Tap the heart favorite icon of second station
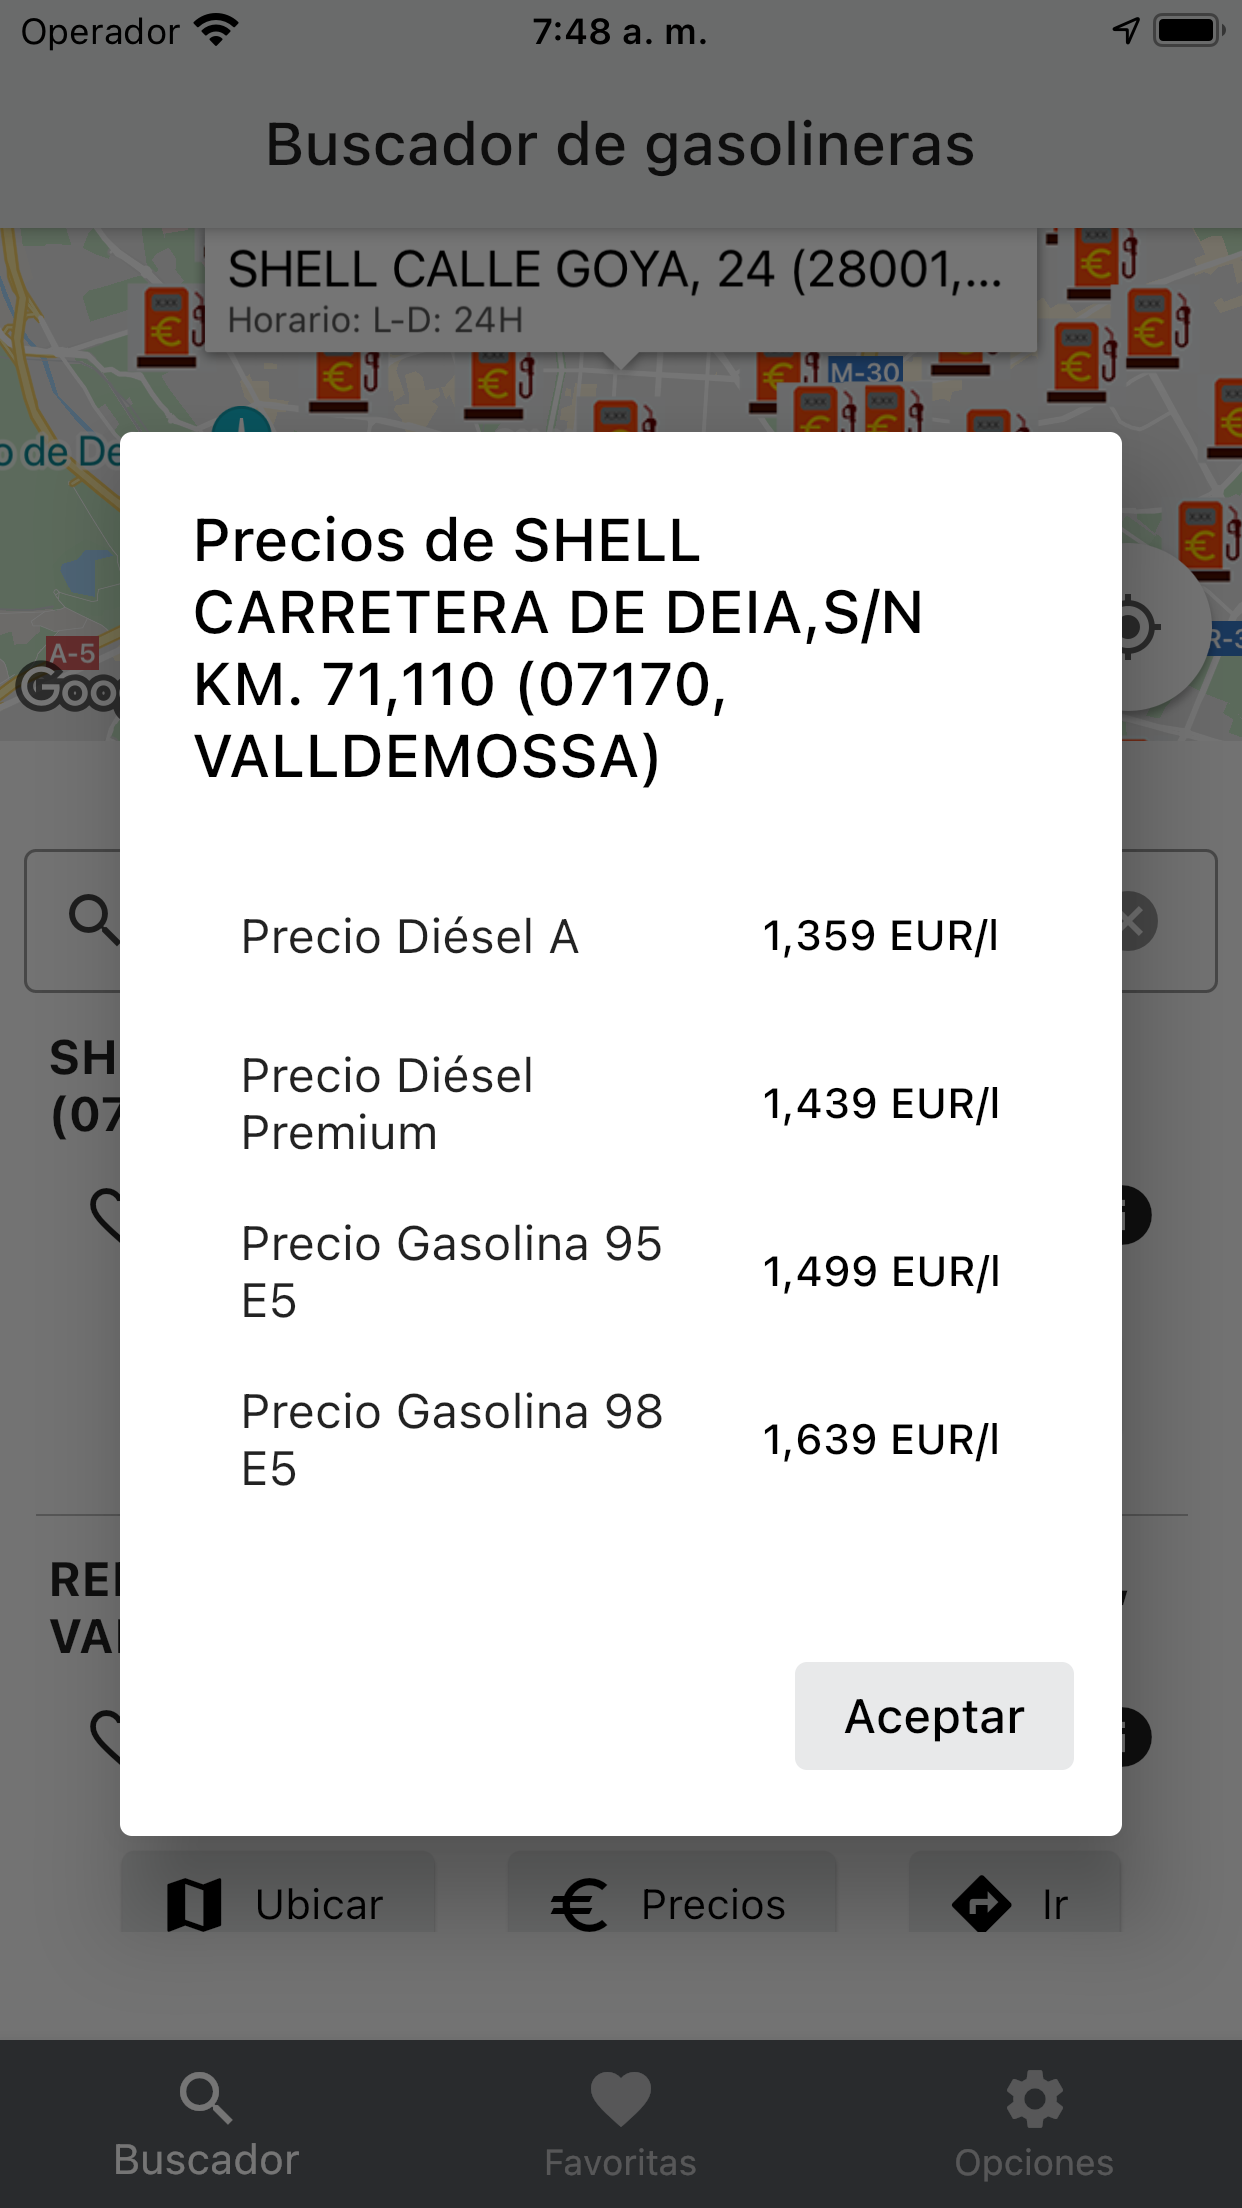Viewport: 1242px width, 2208px height. 108,1736
